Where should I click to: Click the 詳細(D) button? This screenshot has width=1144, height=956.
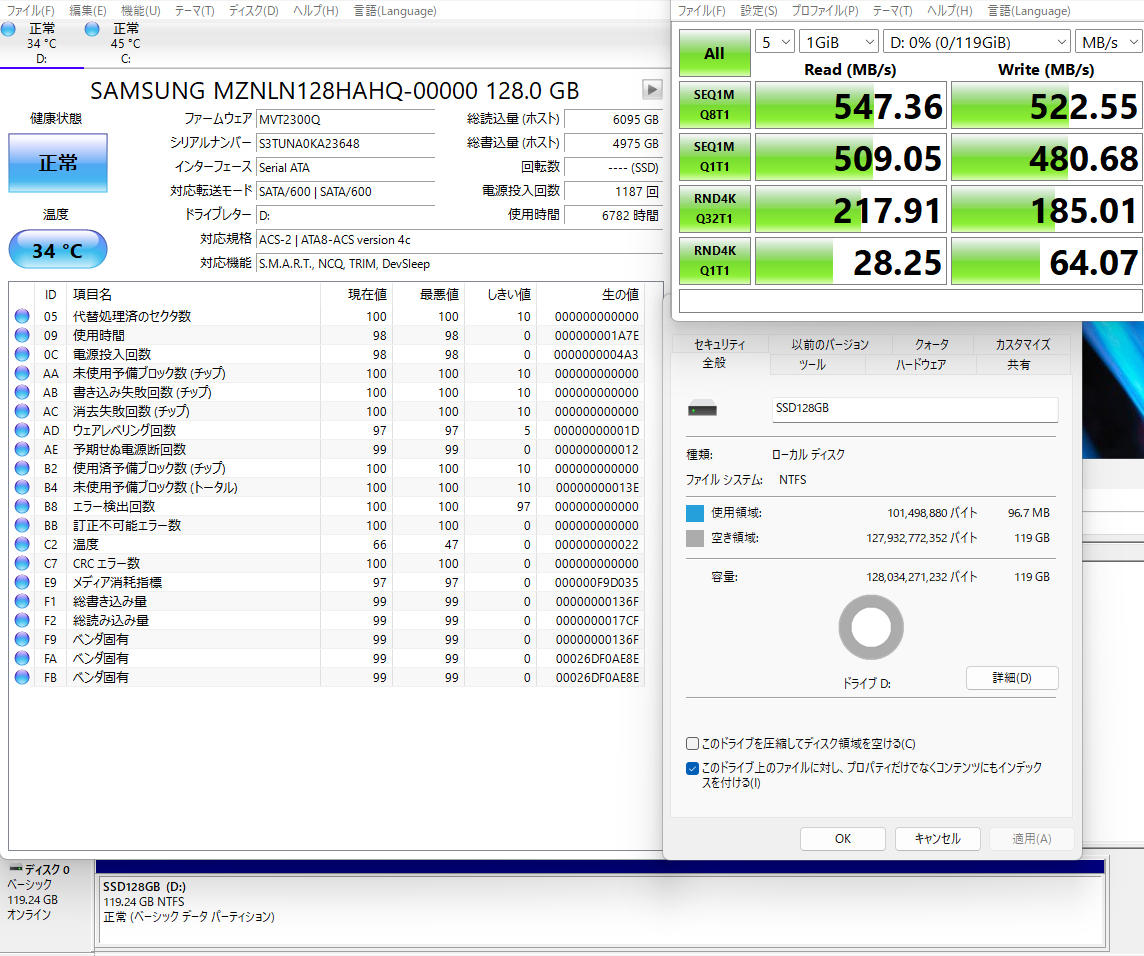[1011, 678]
